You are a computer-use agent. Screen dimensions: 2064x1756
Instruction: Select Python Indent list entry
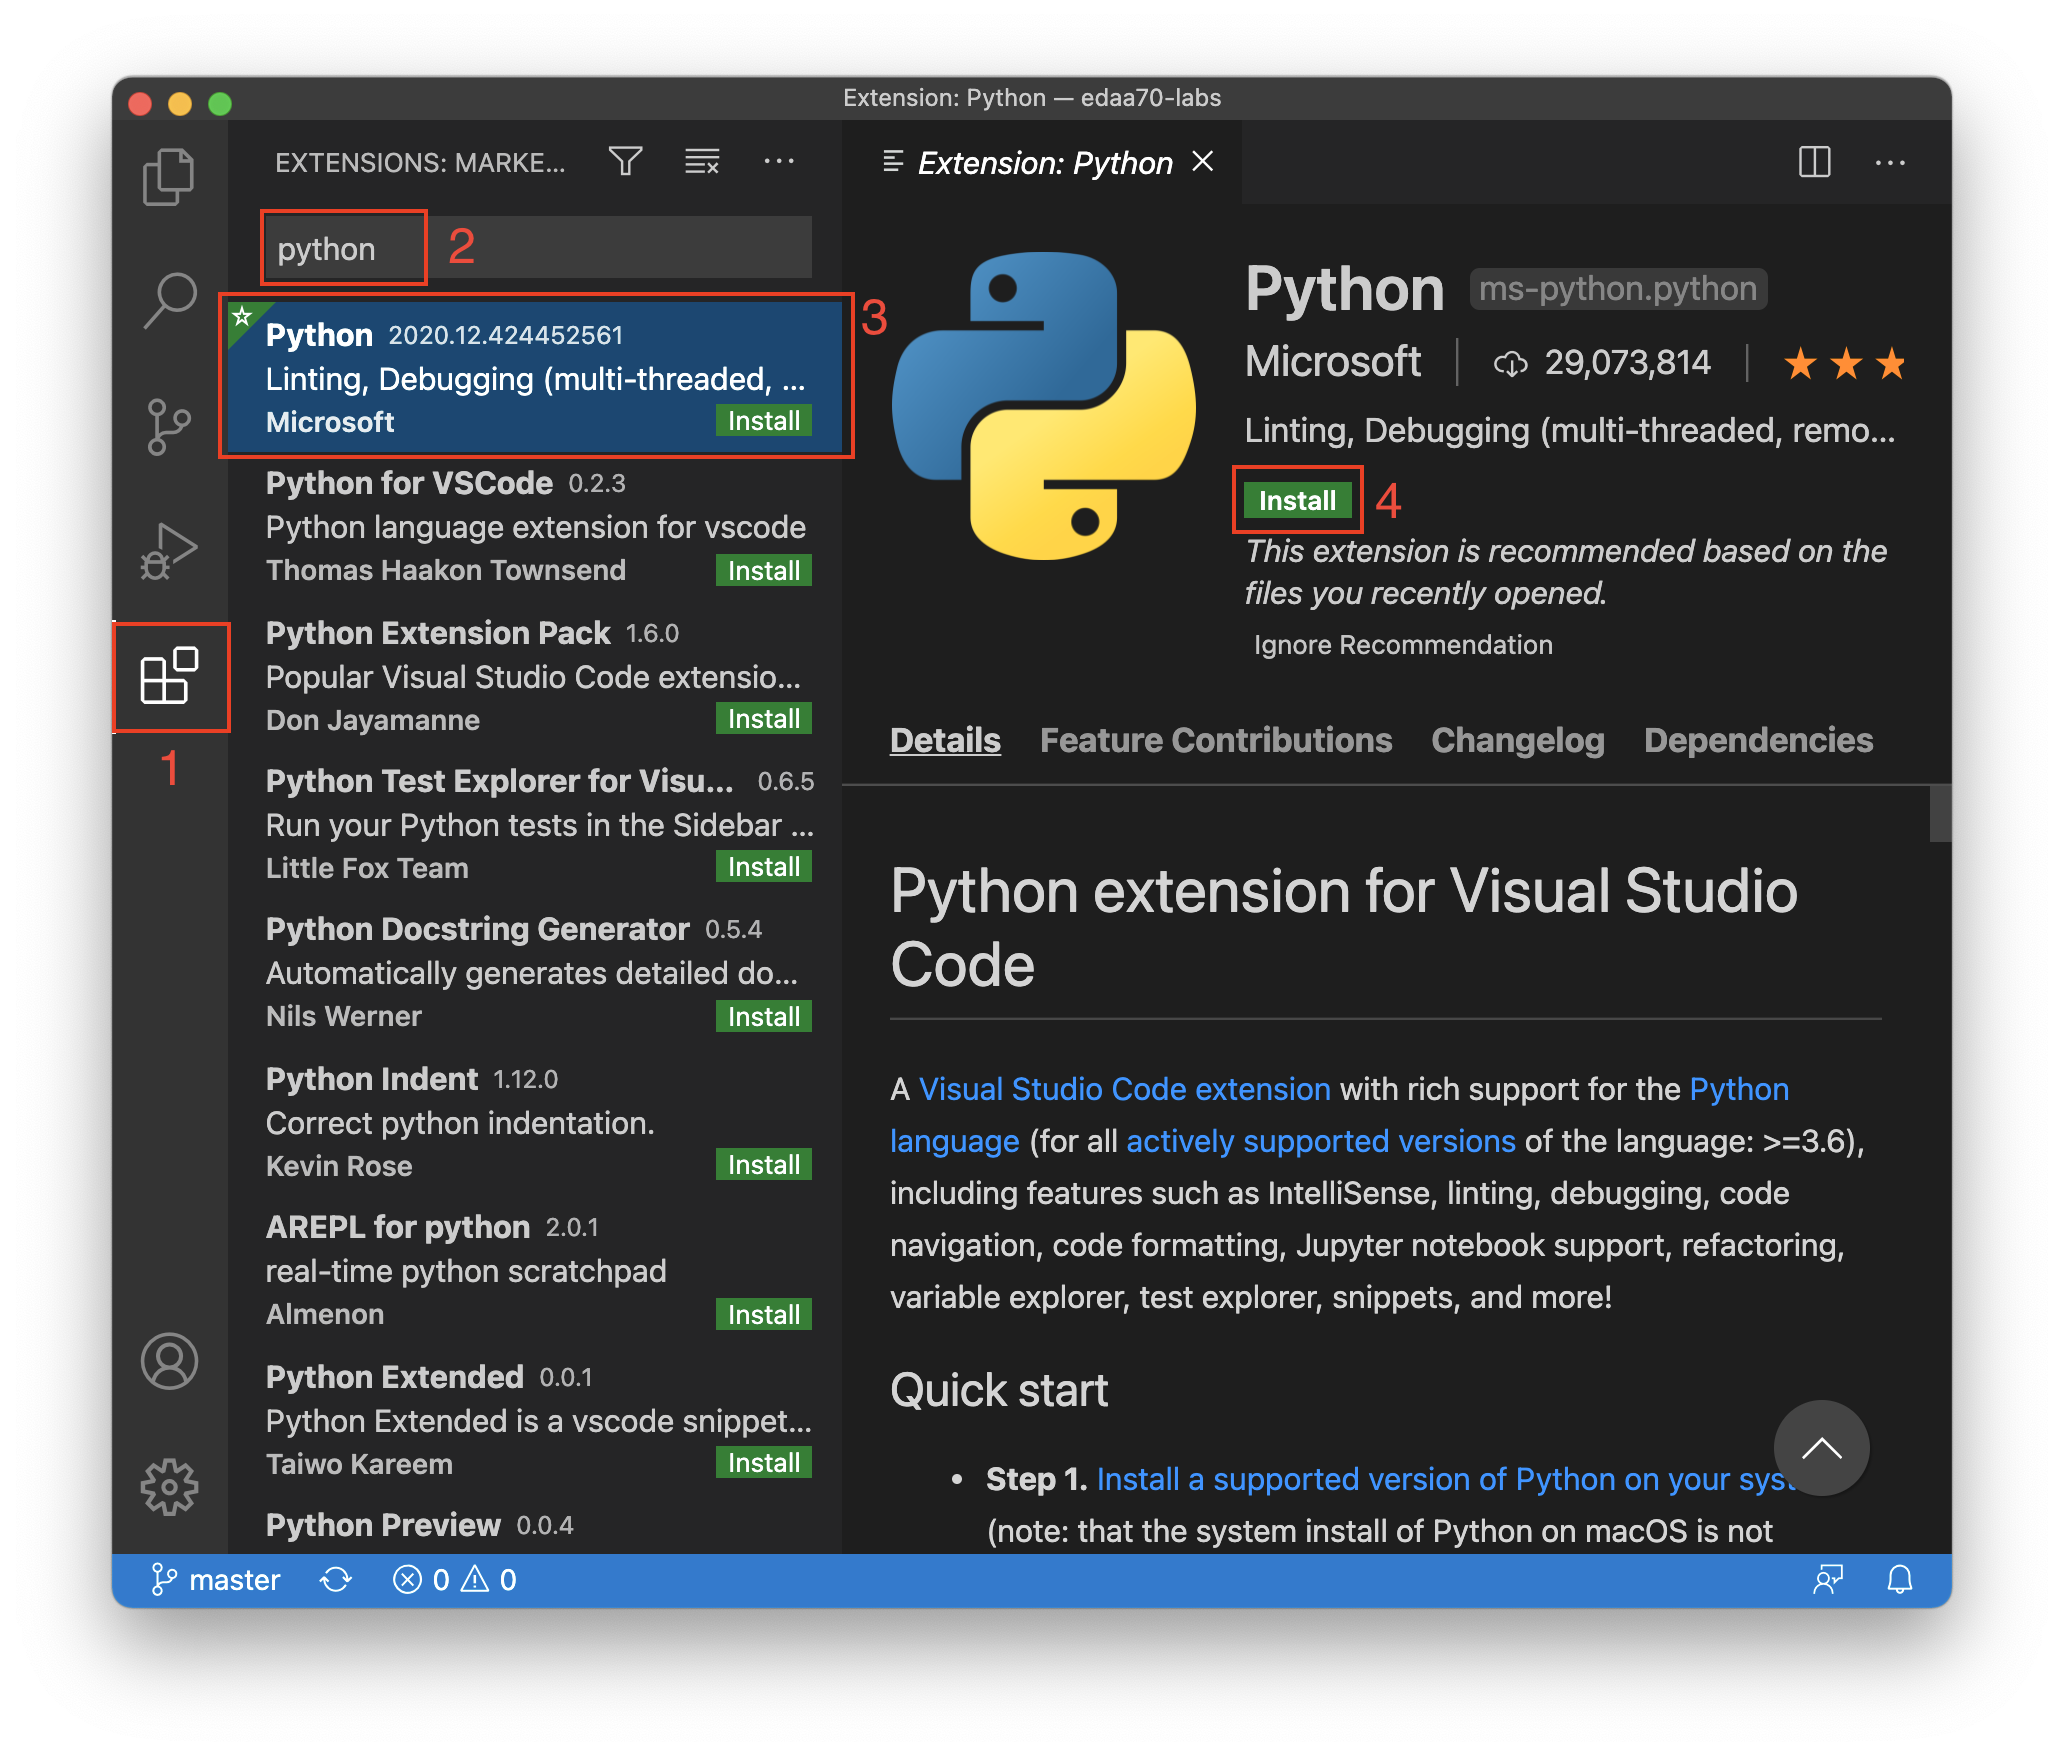coord(535,1122)
